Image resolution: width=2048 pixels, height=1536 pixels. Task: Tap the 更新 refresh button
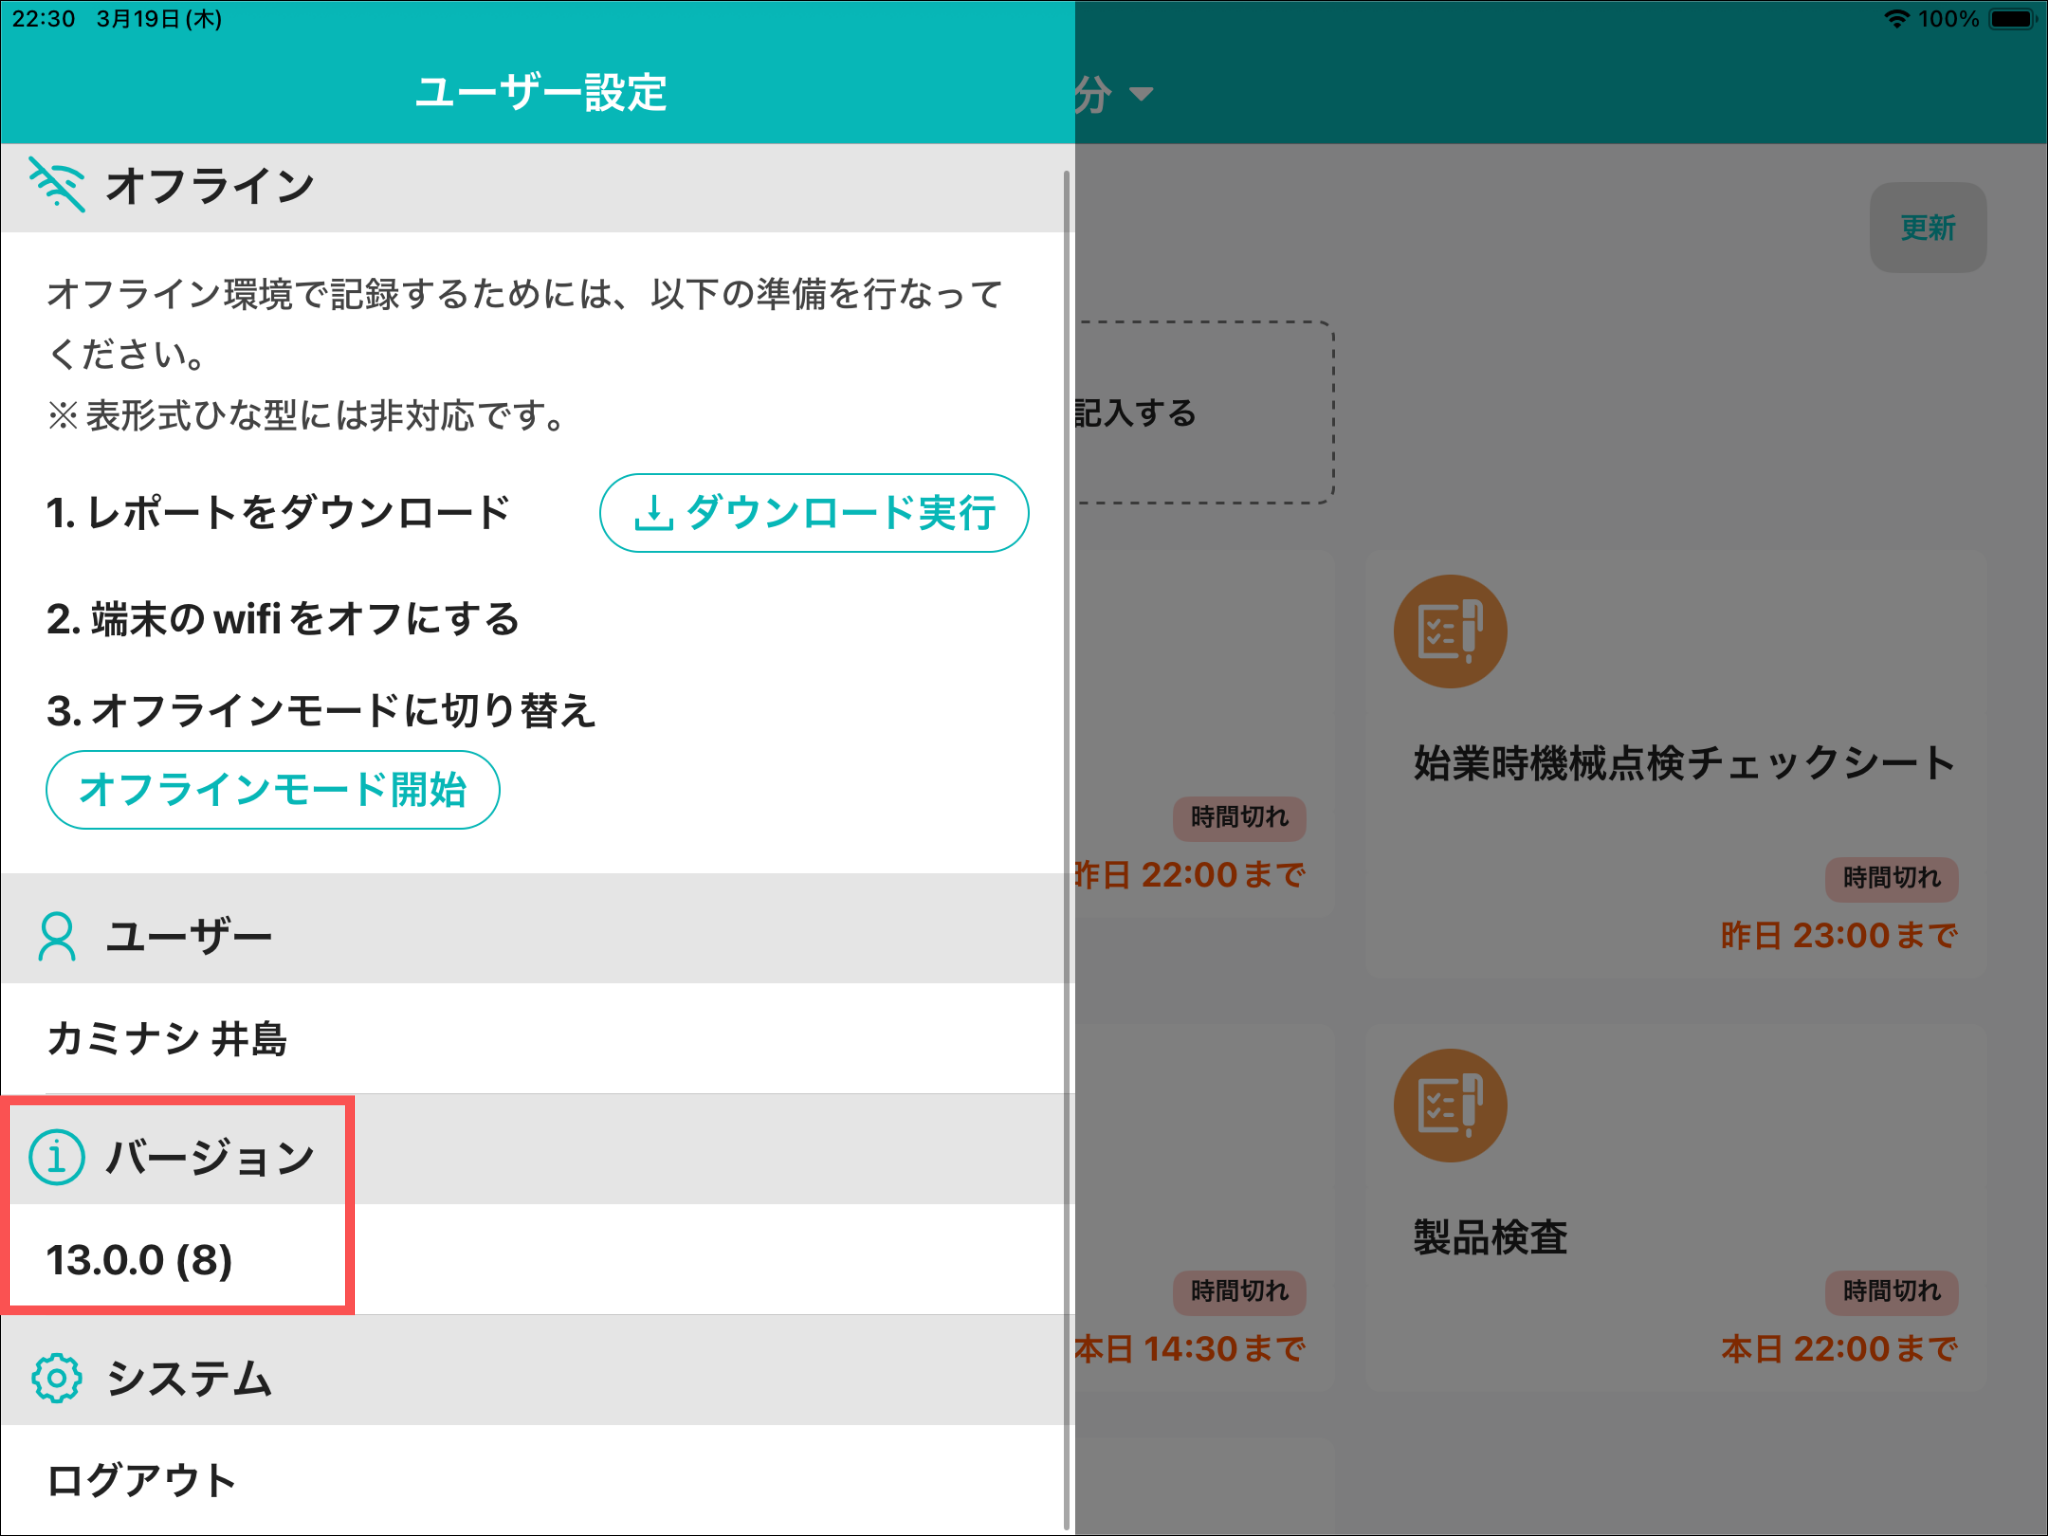pyautogui.click(x=1927, y=227)
